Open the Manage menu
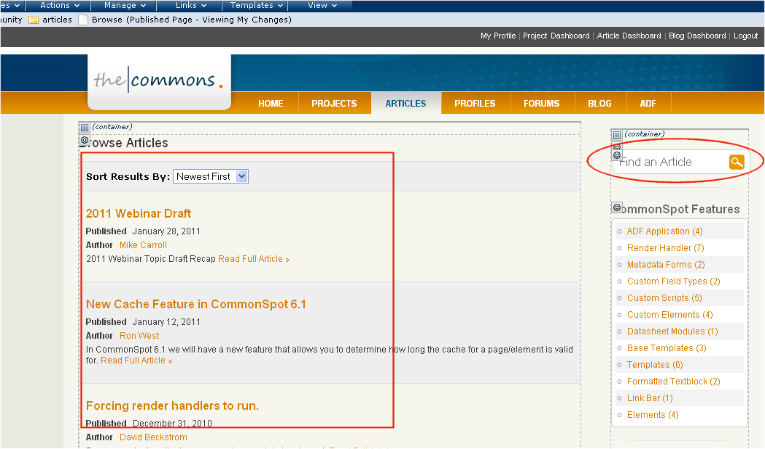 point(126,5)
